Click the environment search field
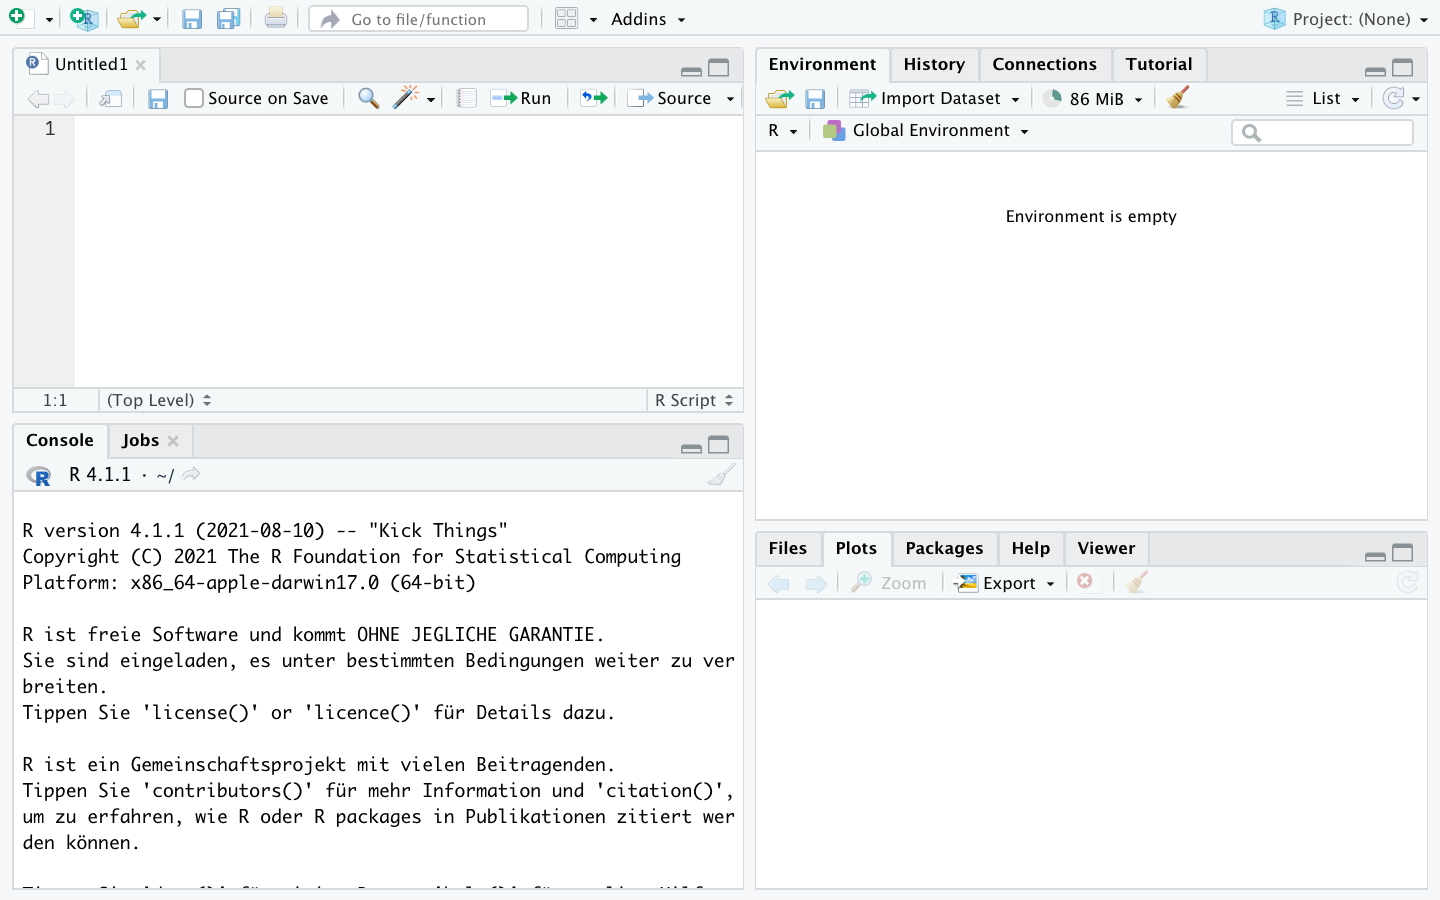 coord(1322,132)
